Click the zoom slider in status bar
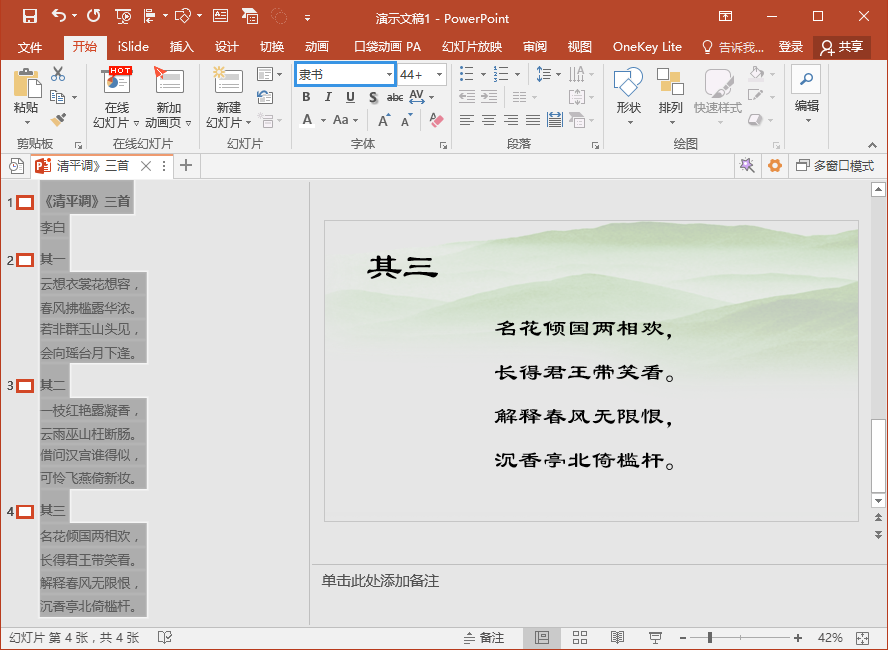888x650 pixels. click(709, 638)
